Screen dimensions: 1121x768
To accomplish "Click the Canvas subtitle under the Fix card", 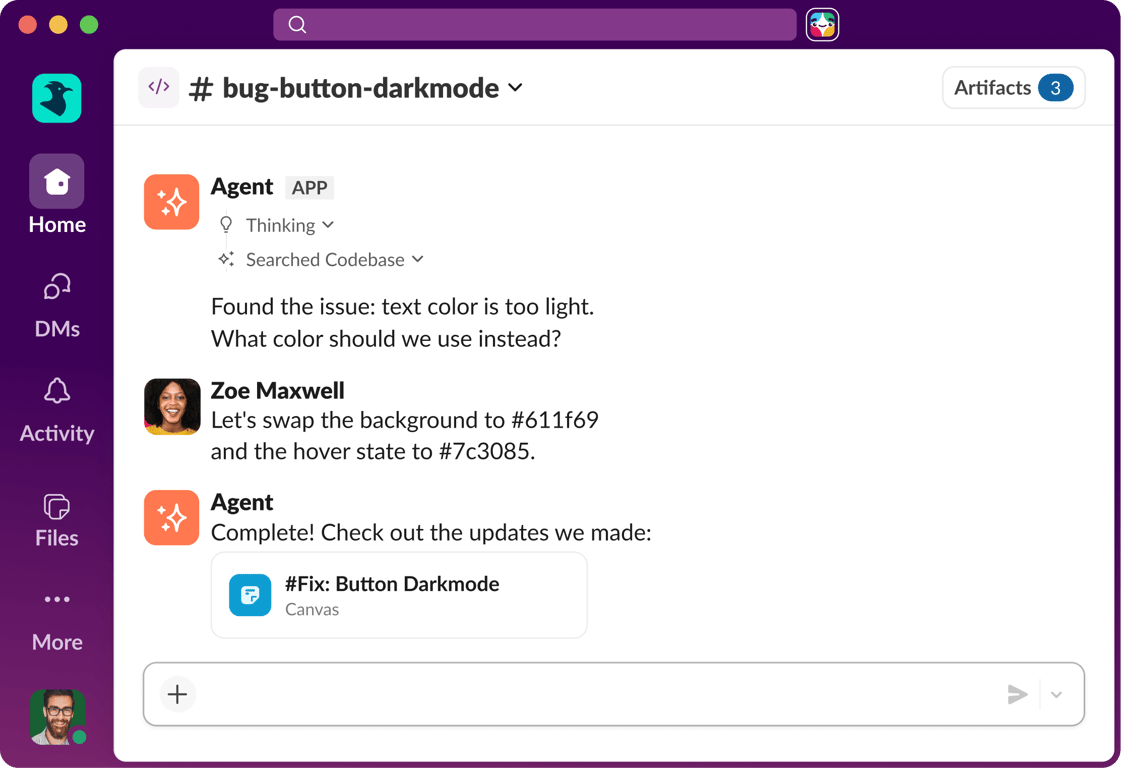I will click(x=312, y=609).
